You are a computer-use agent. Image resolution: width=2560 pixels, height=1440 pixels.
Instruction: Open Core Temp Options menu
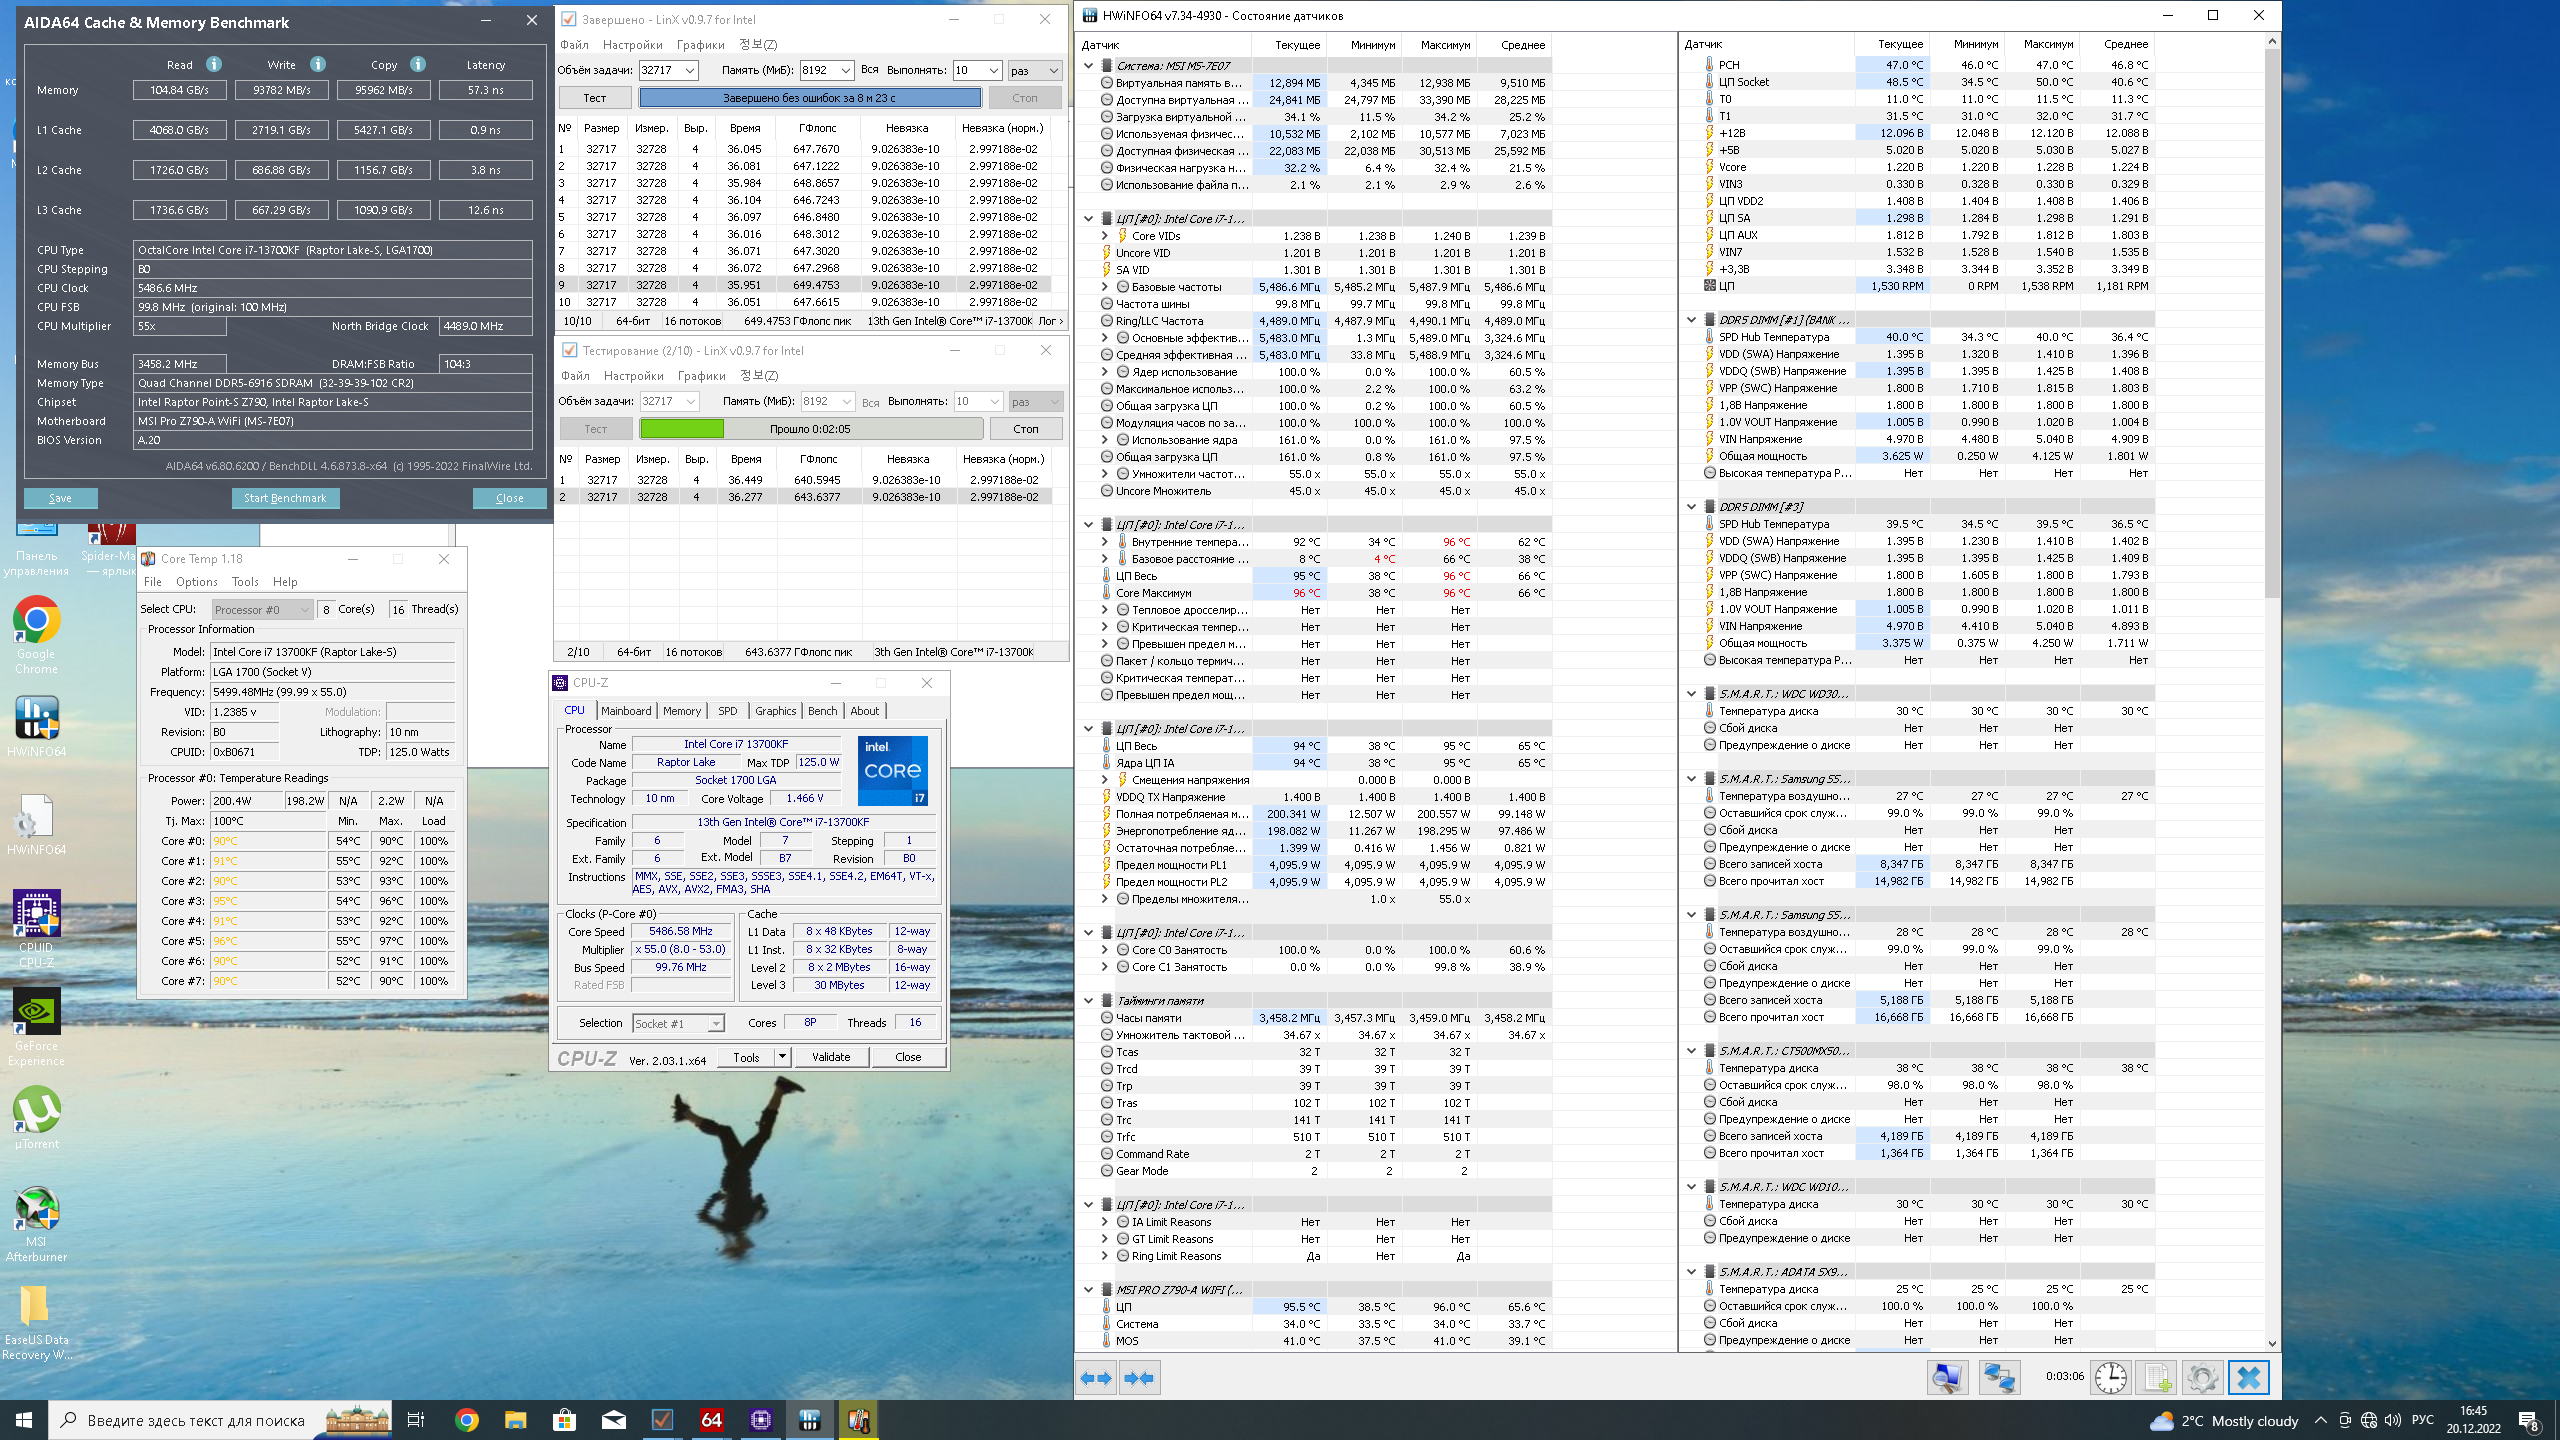click(x=196, y=582)
